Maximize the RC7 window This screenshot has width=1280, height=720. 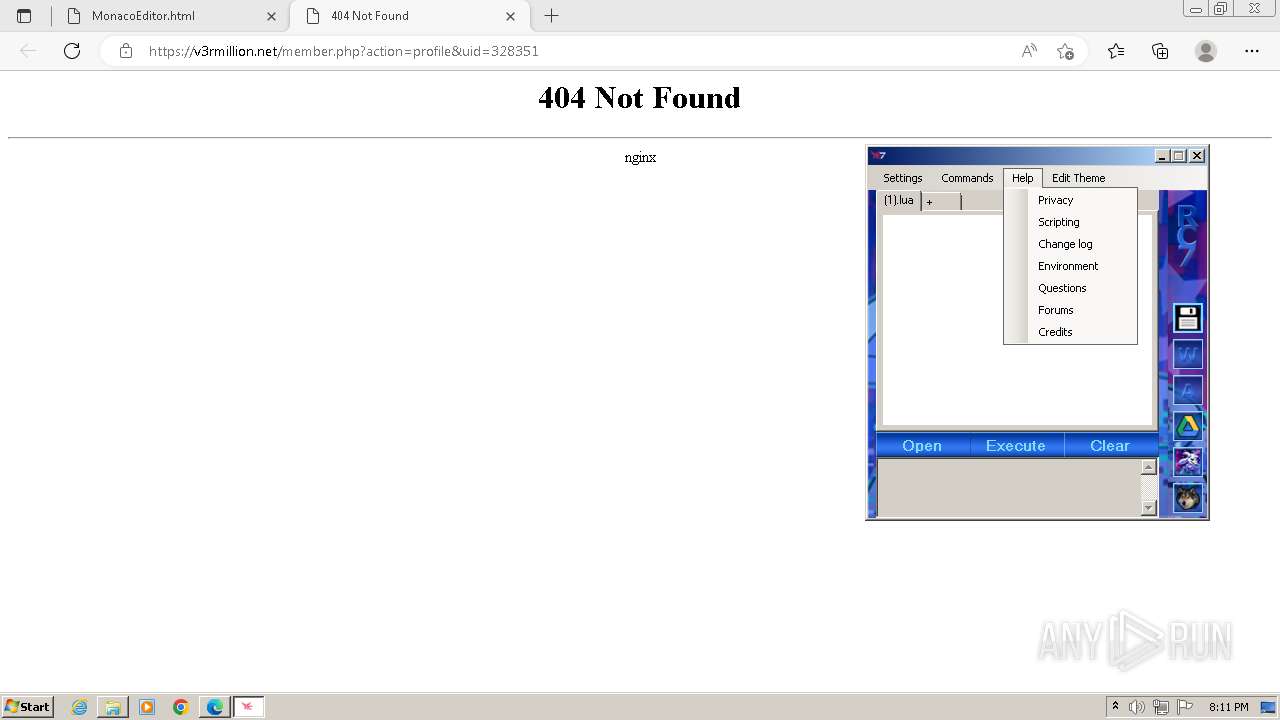click(x=1179, y=156)
